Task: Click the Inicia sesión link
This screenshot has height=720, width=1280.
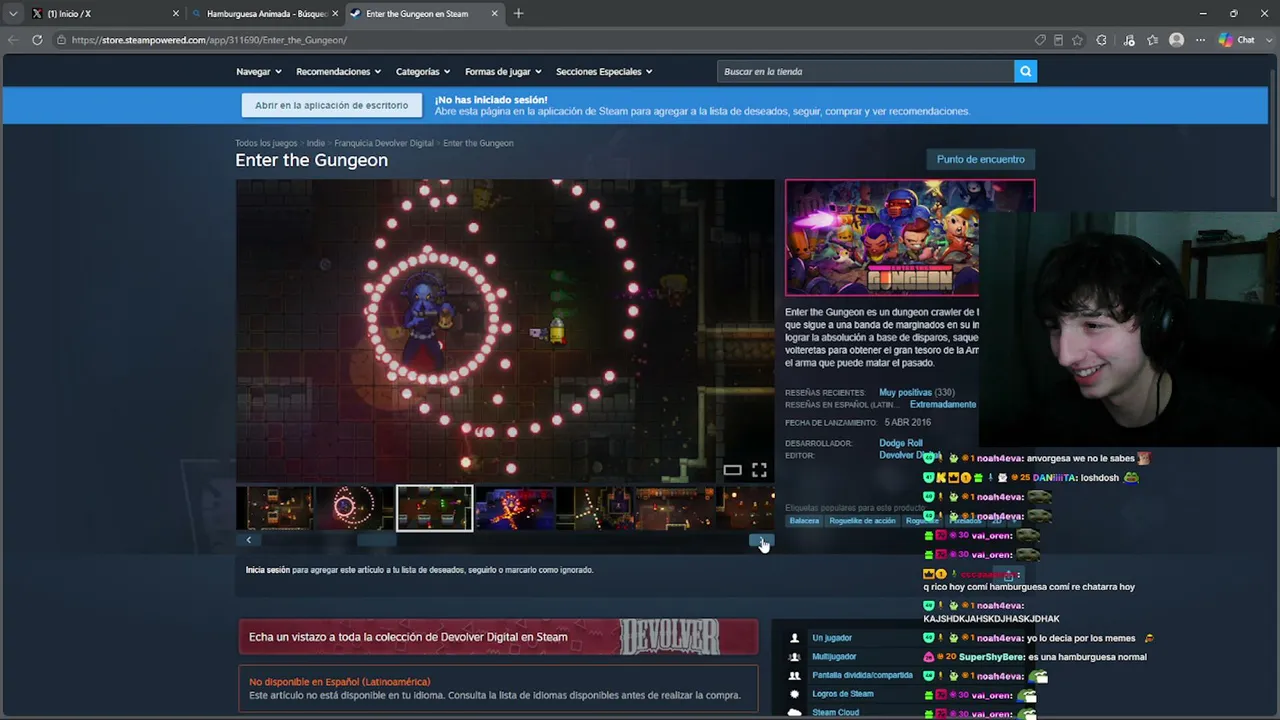Action: [268, 570]
